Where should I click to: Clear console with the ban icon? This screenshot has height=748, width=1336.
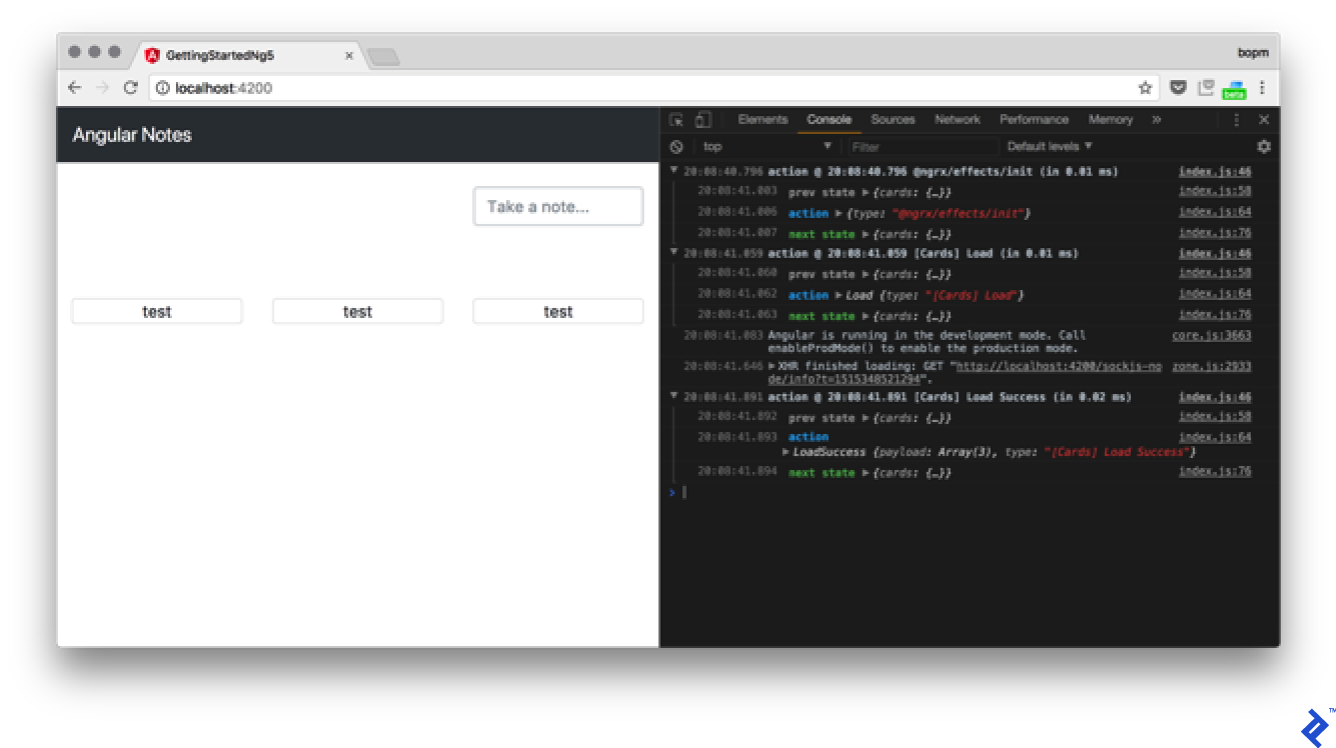677,147
